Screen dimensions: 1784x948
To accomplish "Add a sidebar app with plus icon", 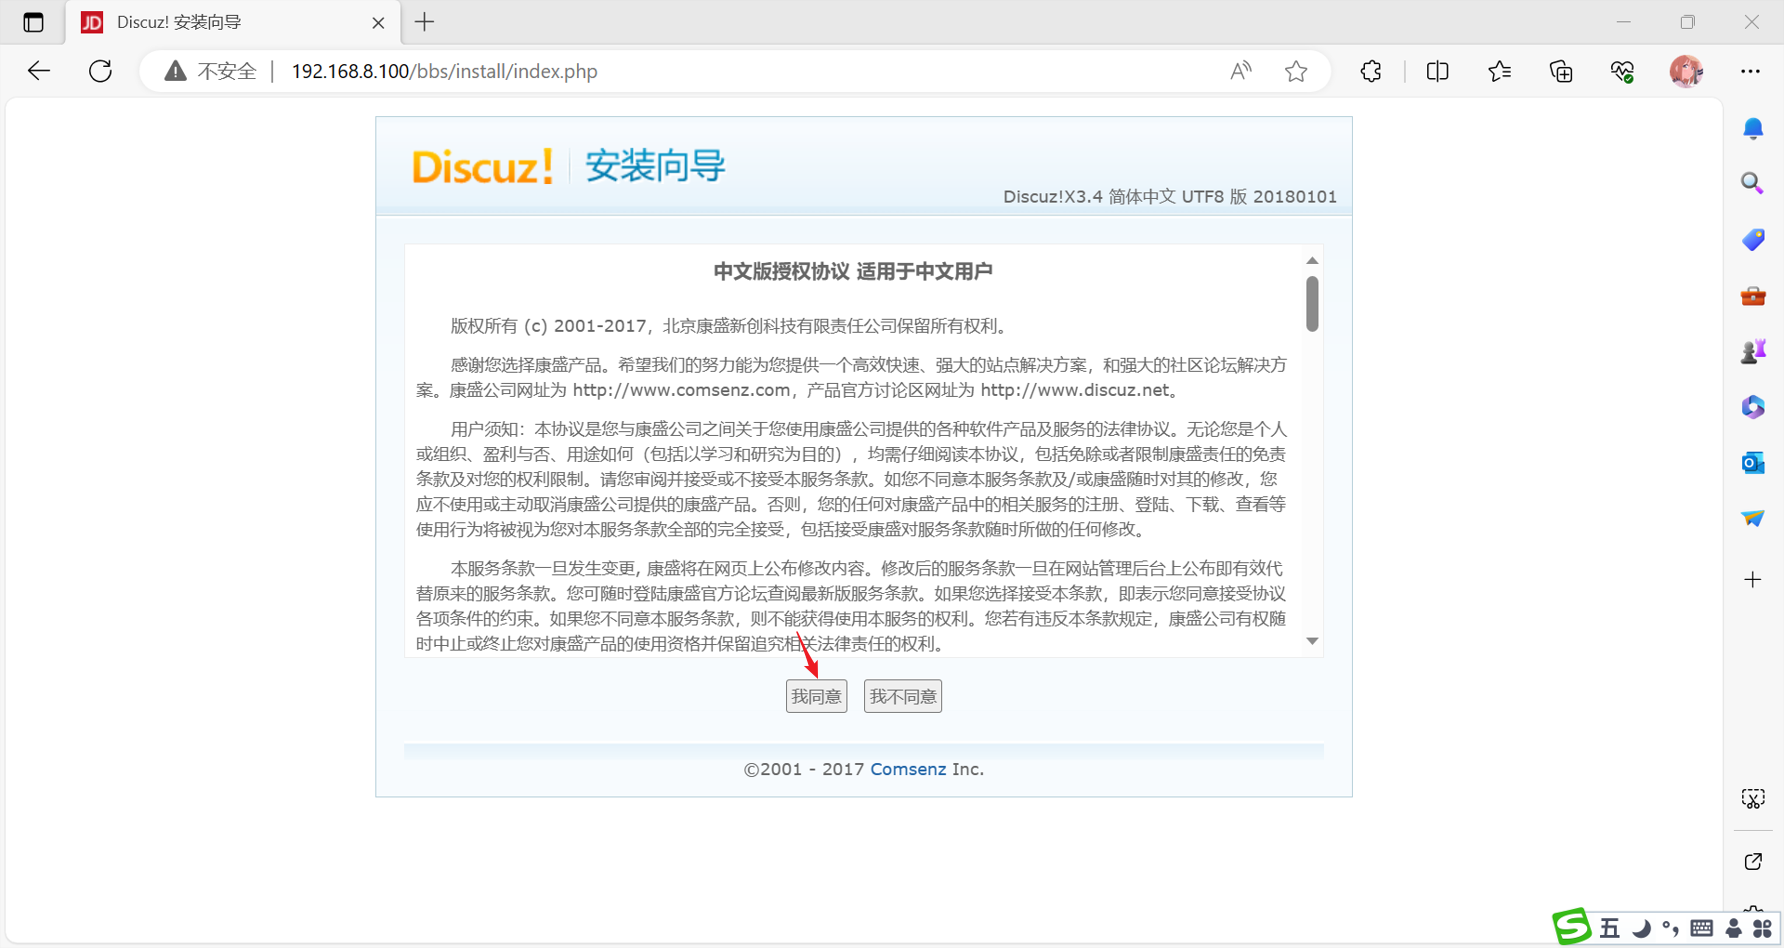I will click(1753, 580).
